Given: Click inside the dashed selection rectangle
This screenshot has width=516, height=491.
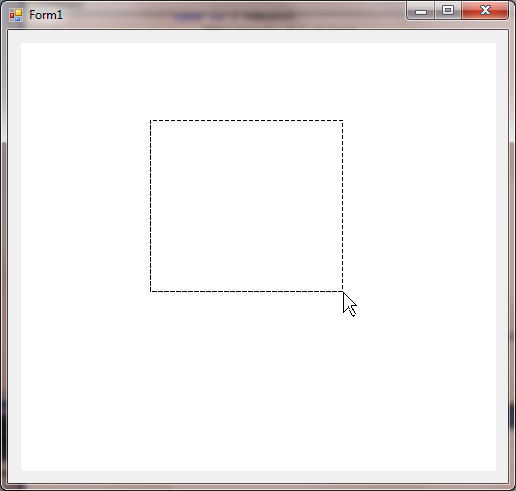Looking at the screenshot, I should point(247,206).
